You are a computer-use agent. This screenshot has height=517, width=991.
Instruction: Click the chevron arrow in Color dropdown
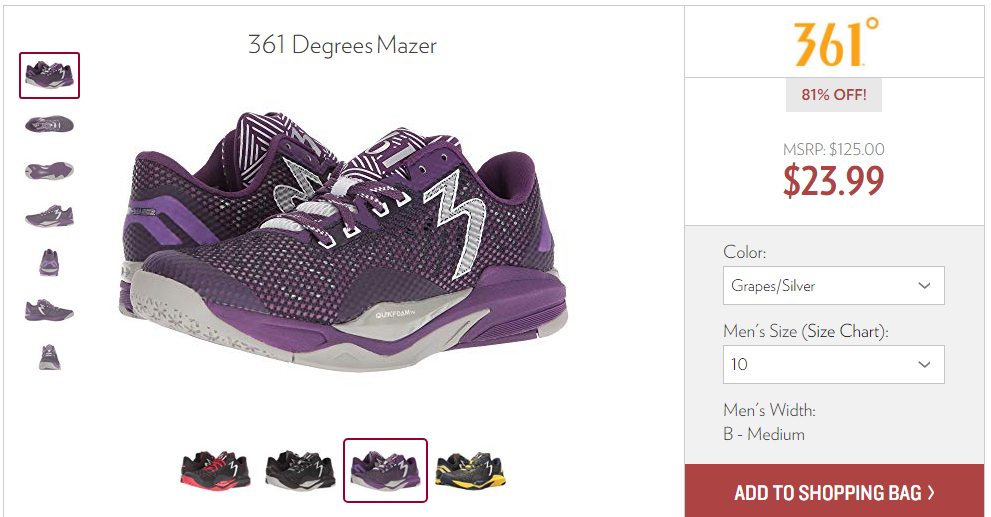(x=924, y=286)
